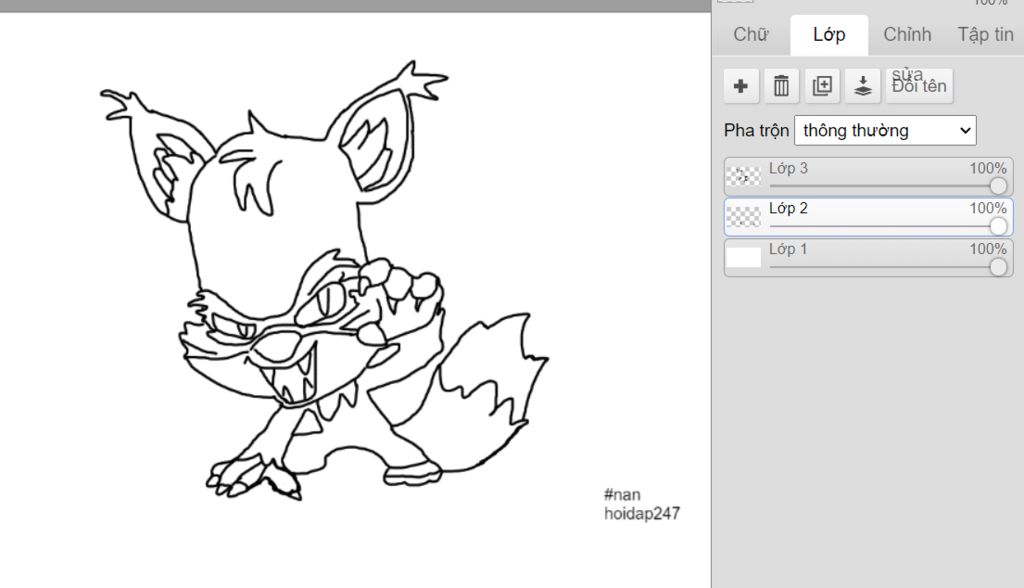Delete layer using trash icon

[782, 86]
